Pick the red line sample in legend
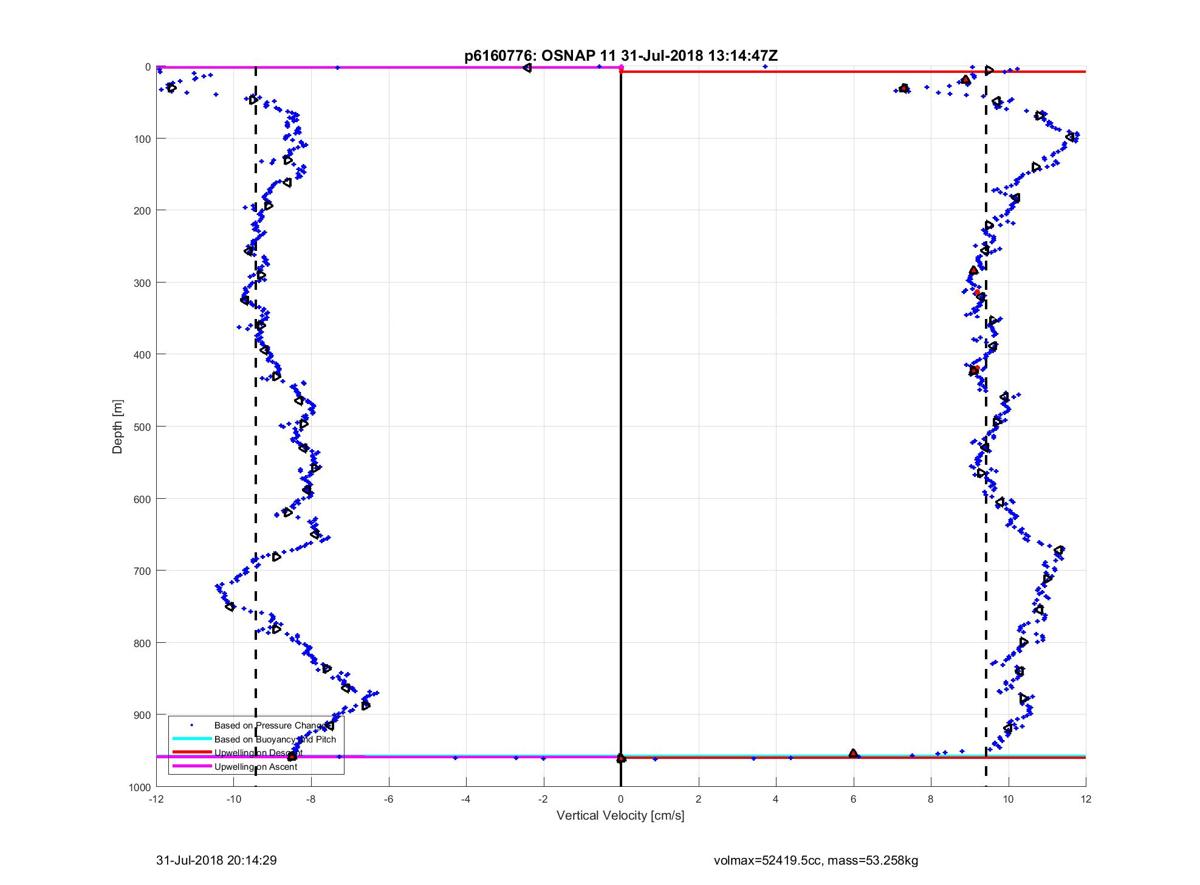 [191, 752]
